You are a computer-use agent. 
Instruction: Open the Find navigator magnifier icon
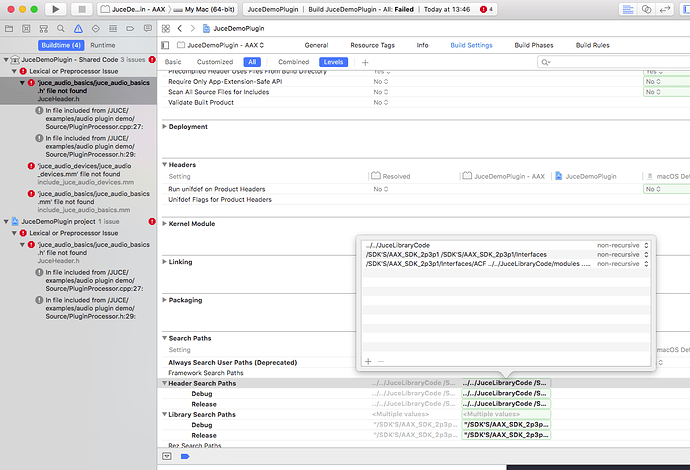pos(61,29)
